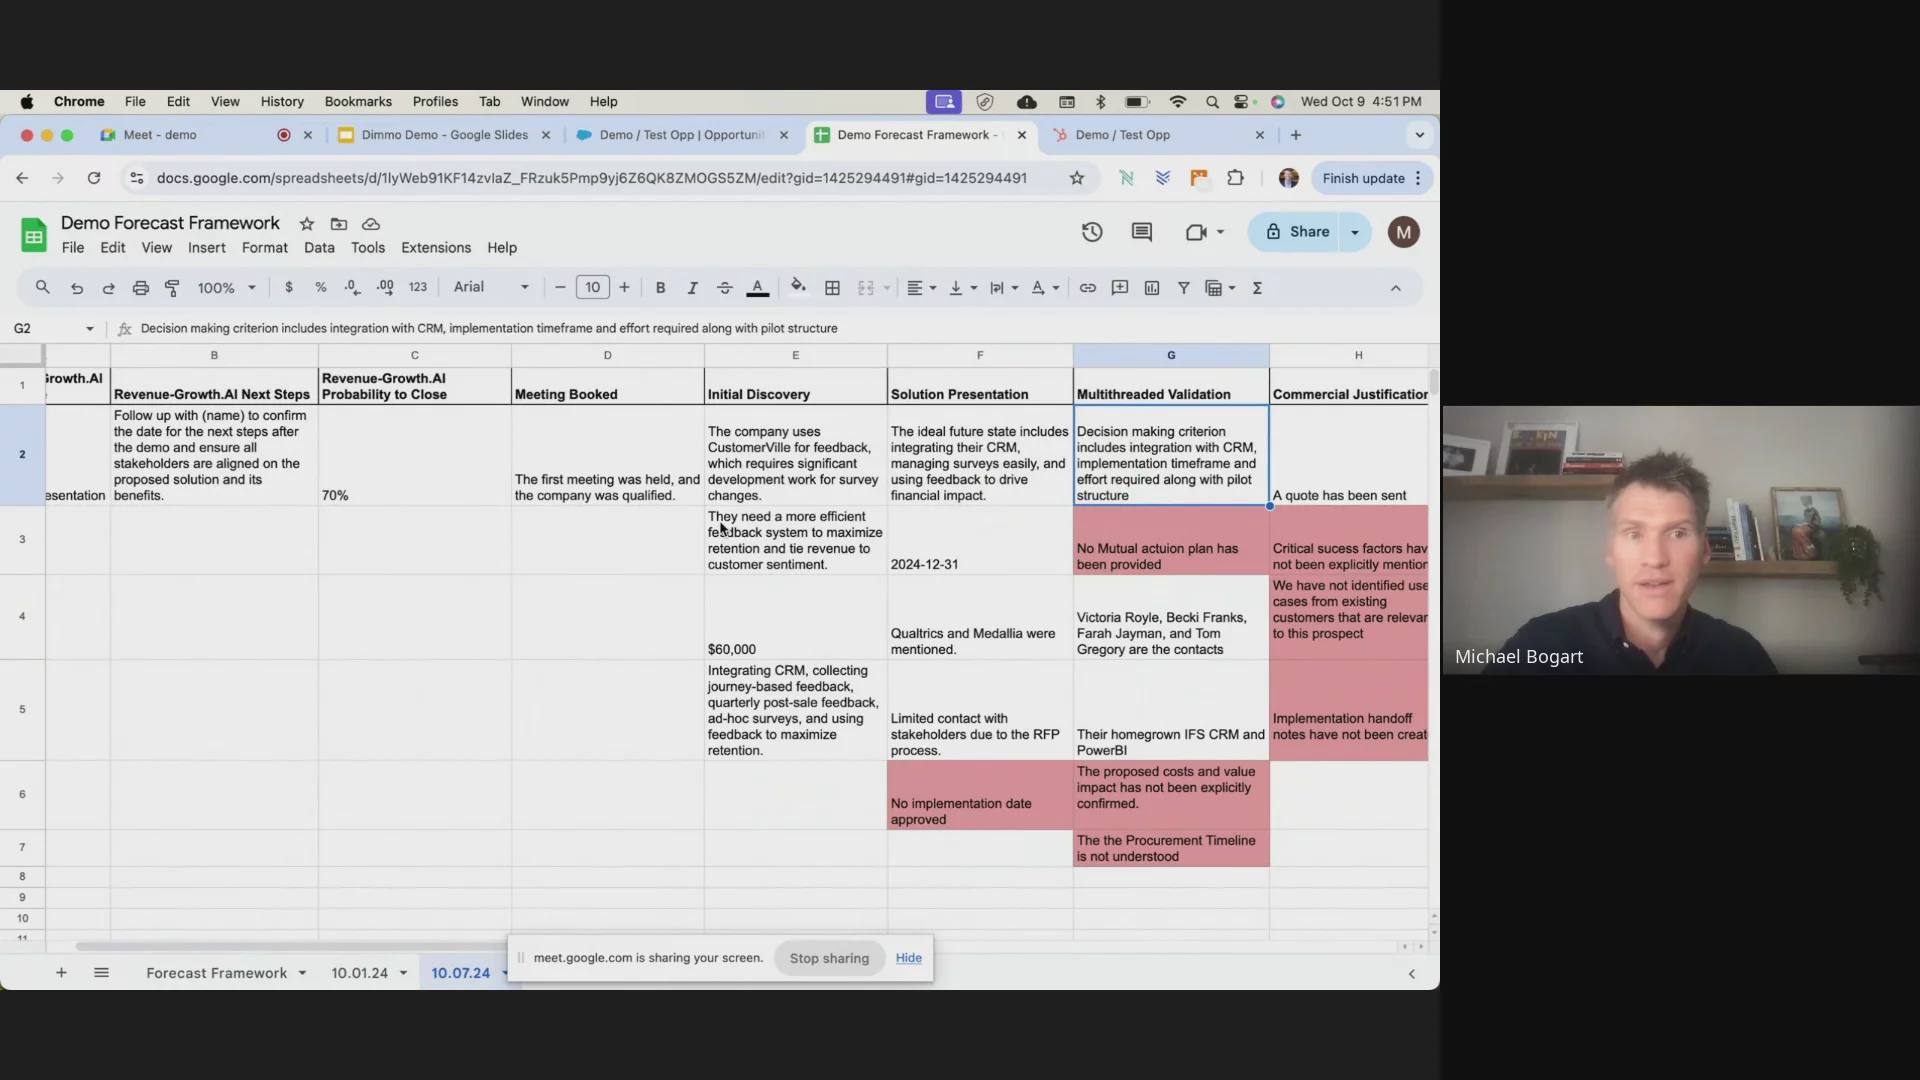Toggle strikethrough formatting
Viewport: 1920px width, 1080px height.
point(725,288)
